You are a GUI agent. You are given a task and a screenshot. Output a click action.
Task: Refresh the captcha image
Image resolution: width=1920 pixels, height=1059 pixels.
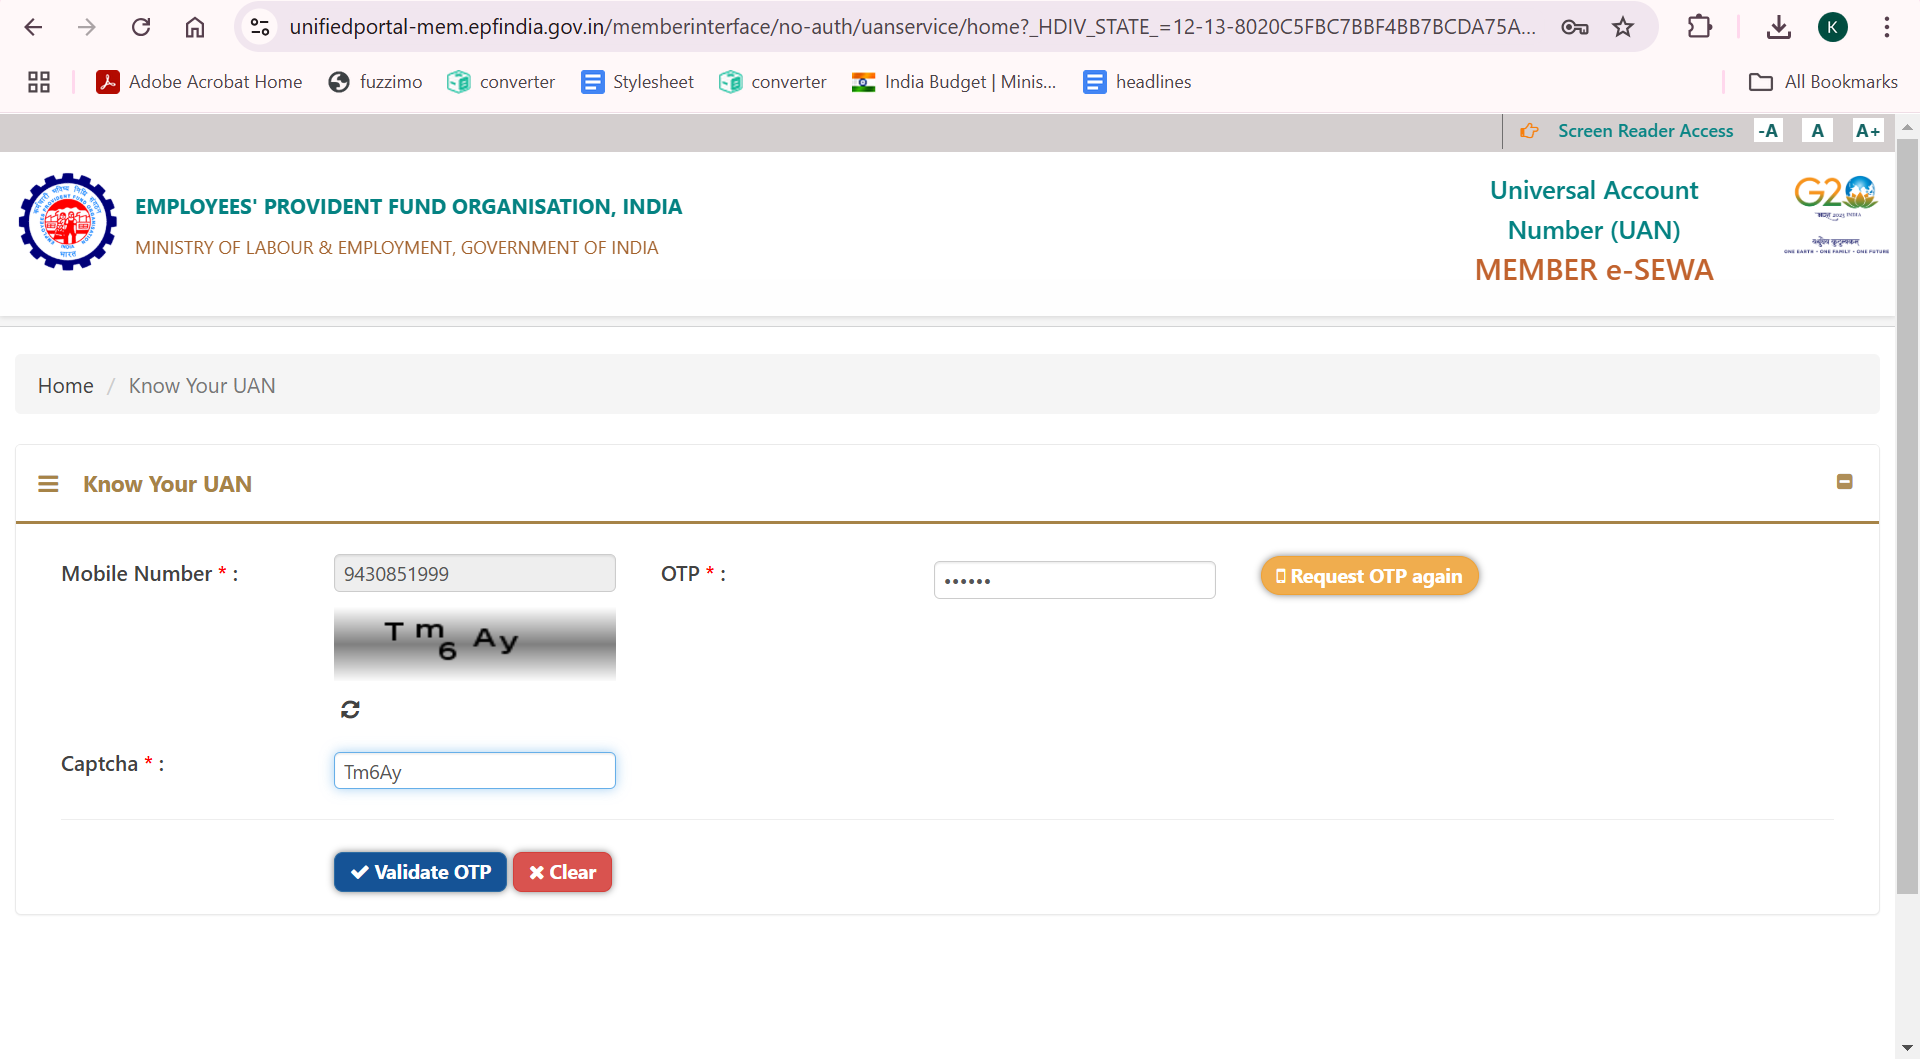click(349, 708)
